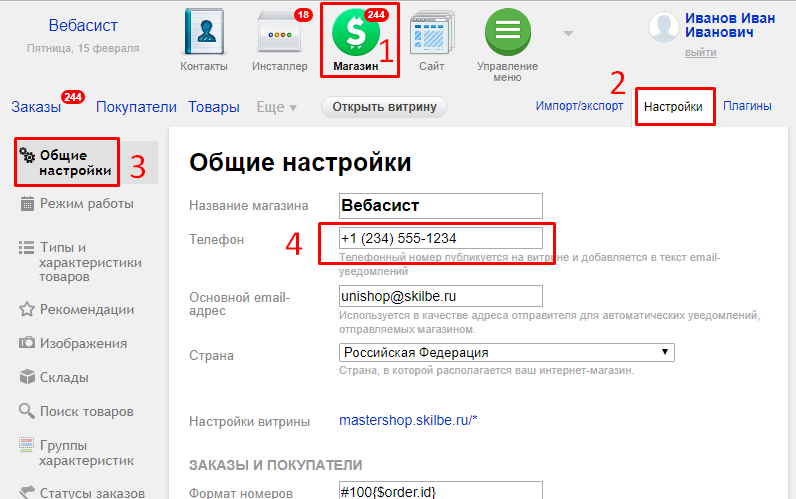Expand the Еще dropdown menu

click(277, 107)
